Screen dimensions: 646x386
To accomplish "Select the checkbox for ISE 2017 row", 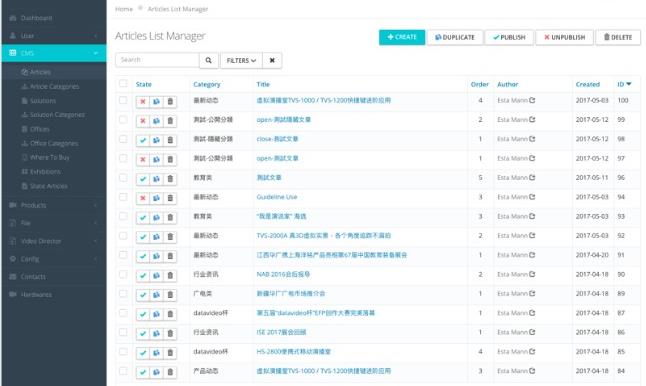I will click(123, 332).
